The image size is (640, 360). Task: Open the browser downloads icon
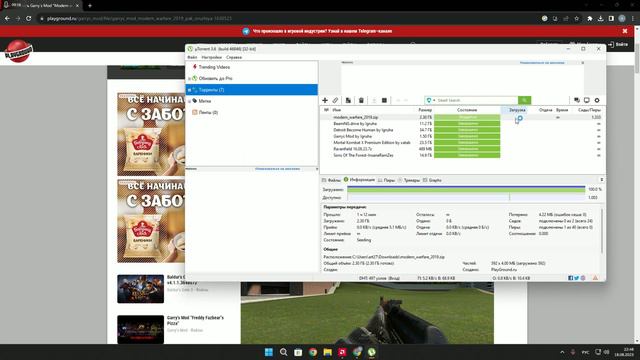click(600, 18)
